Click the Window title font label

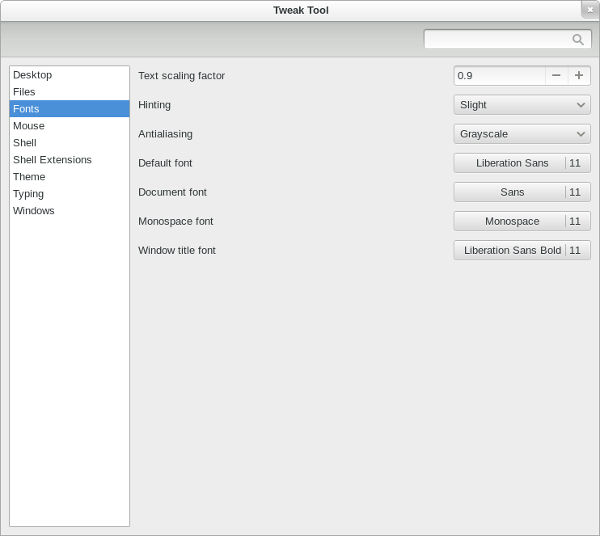tap(177, 250)
